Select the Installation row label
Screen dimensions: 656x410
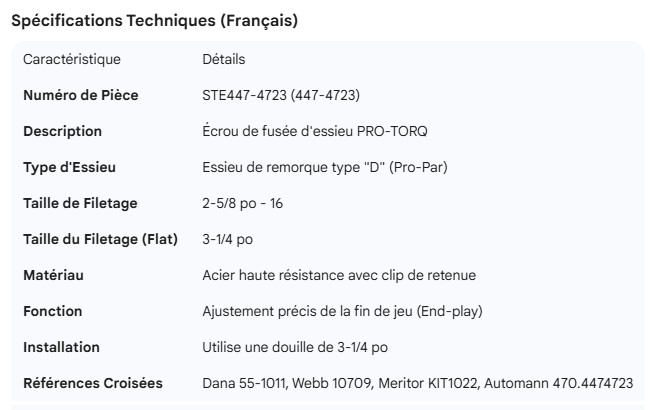pos(62,347)
